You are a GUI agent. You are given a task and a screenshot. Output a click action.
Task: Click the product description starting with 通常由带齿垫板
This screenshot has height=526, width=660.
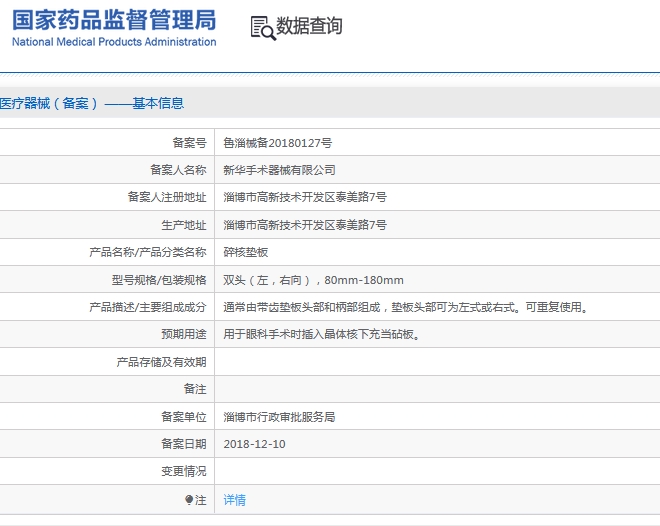[x=406, y=307]
